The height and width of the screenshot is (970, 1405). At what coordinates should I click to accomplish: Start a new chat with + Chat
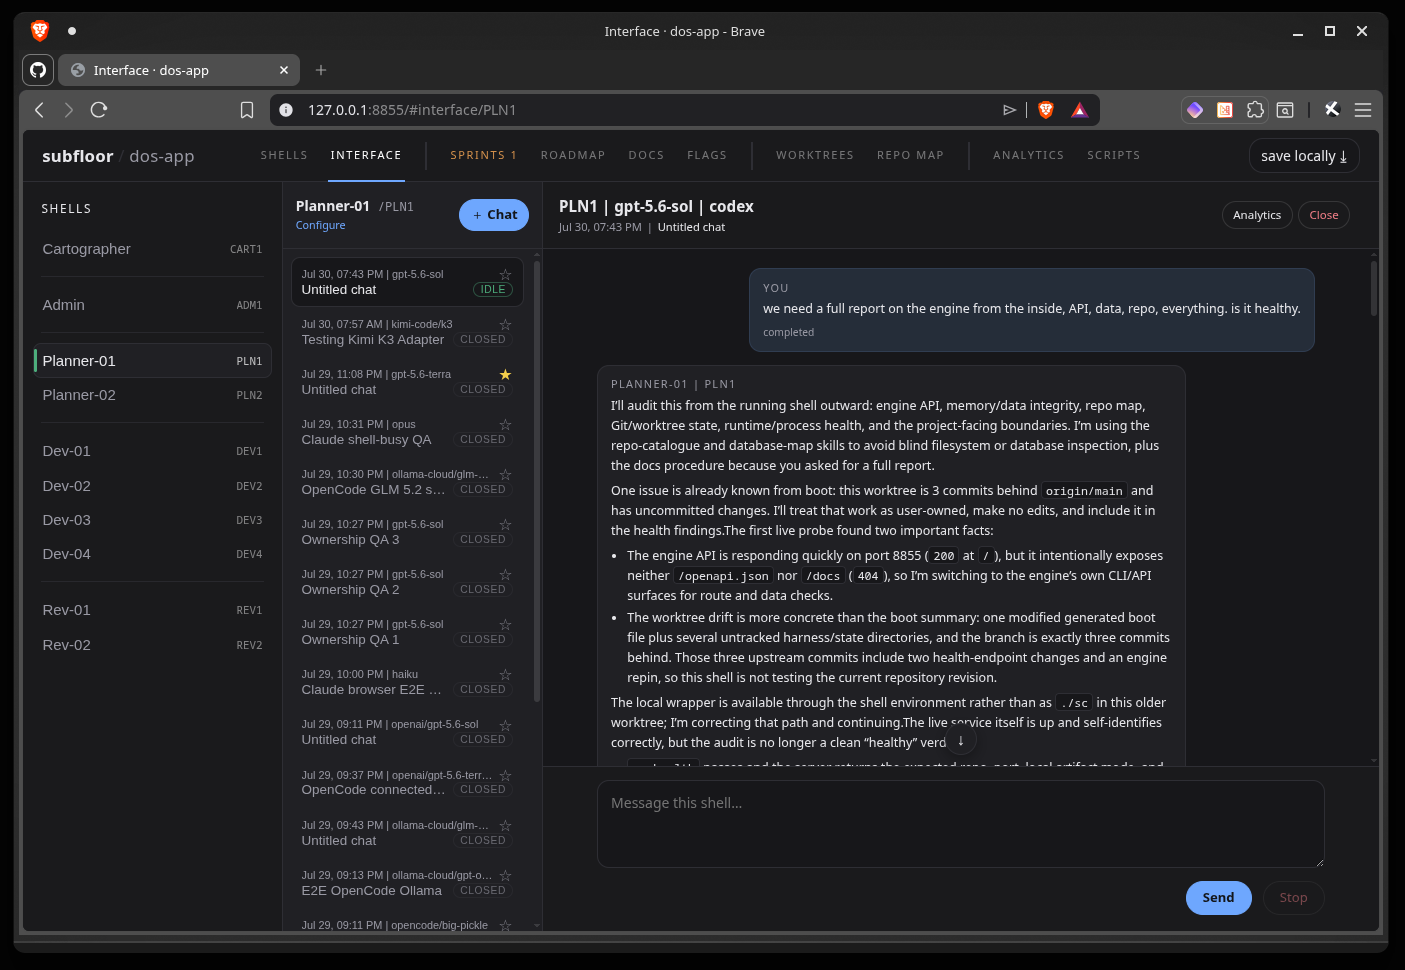(494, 215)
